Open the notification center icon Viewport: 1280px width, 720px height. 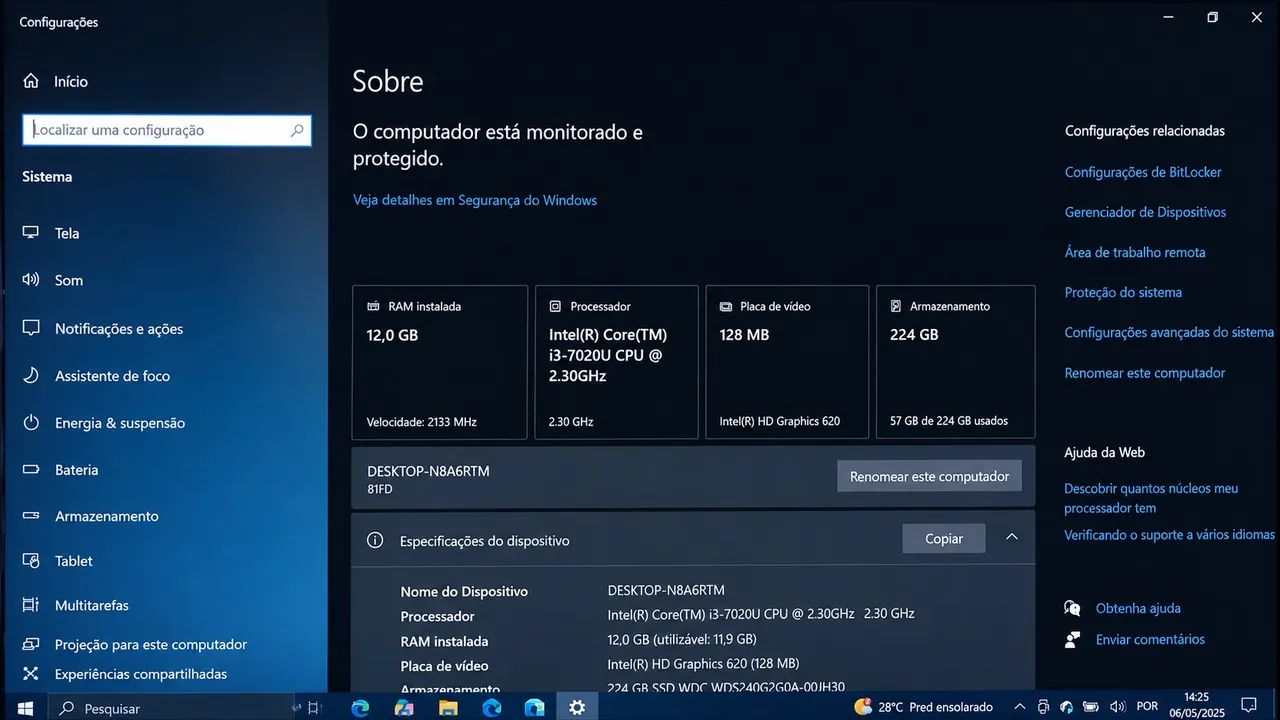[x=1248, y=706]
